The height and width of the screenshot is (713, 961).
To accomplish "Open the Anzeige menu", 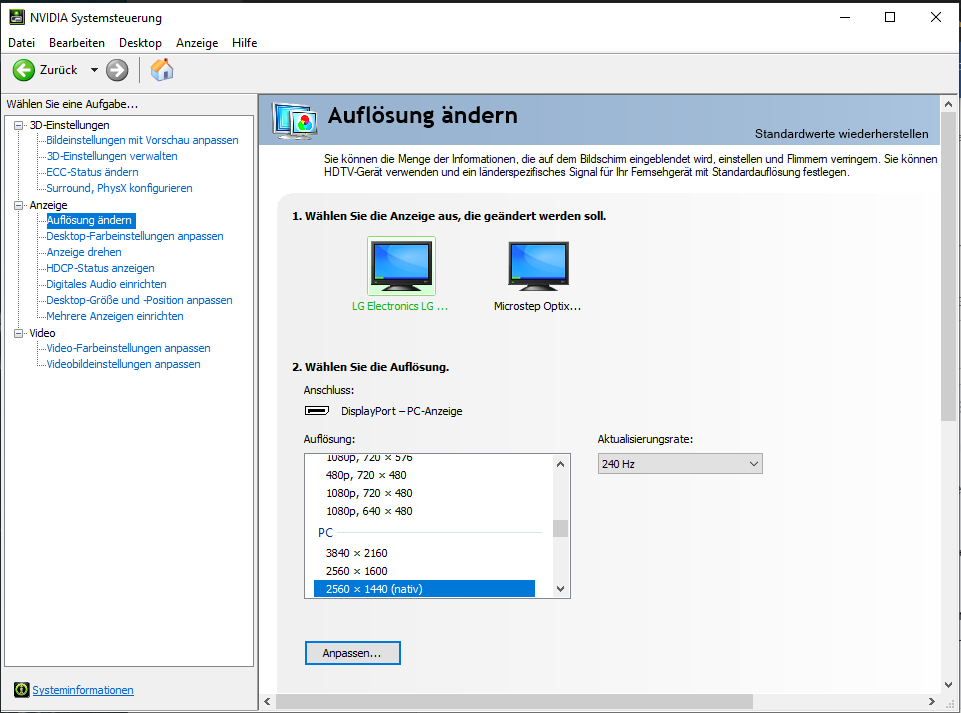I will point(197,43).
